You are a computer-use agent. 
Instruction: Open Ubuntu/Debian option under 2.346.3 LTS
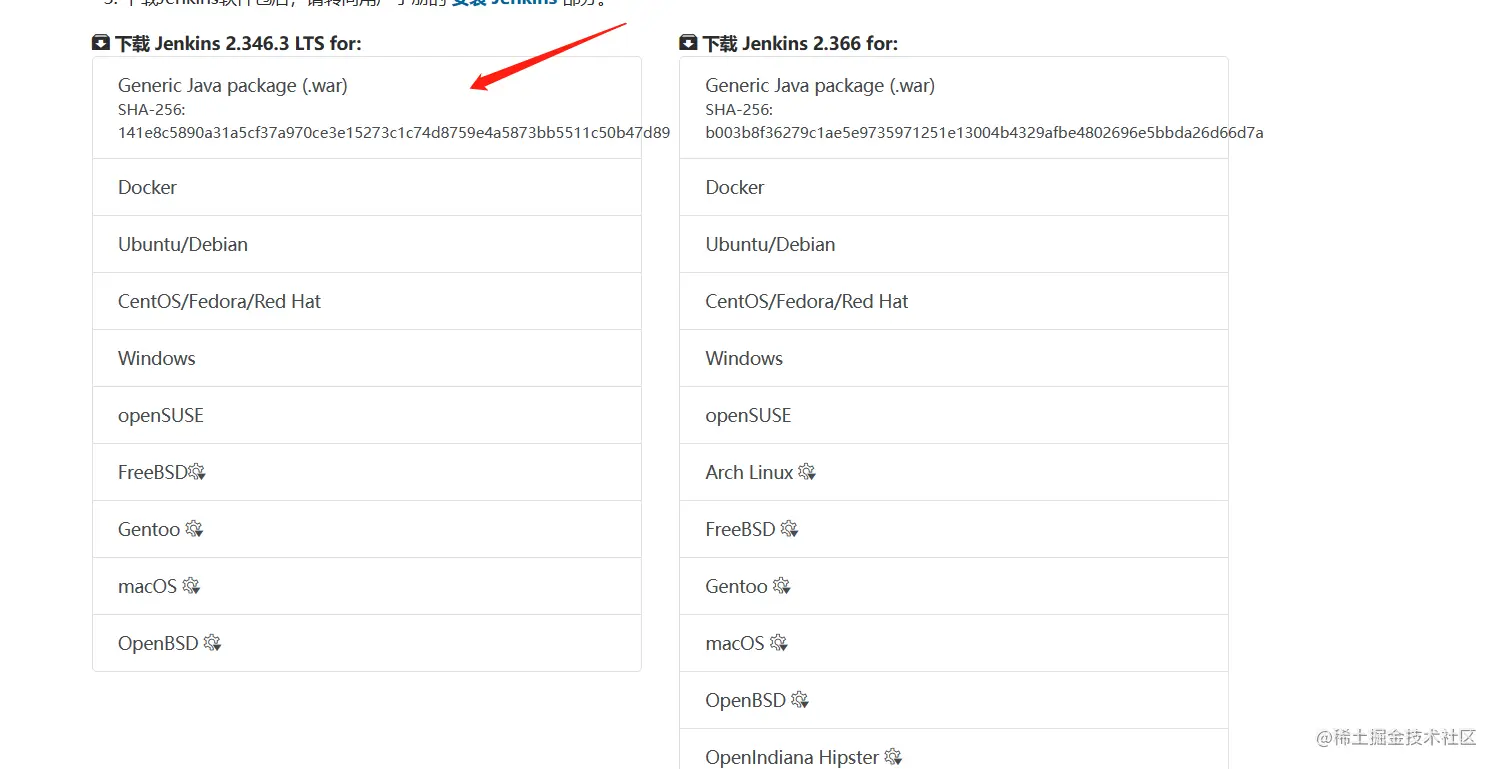[367, 244]
